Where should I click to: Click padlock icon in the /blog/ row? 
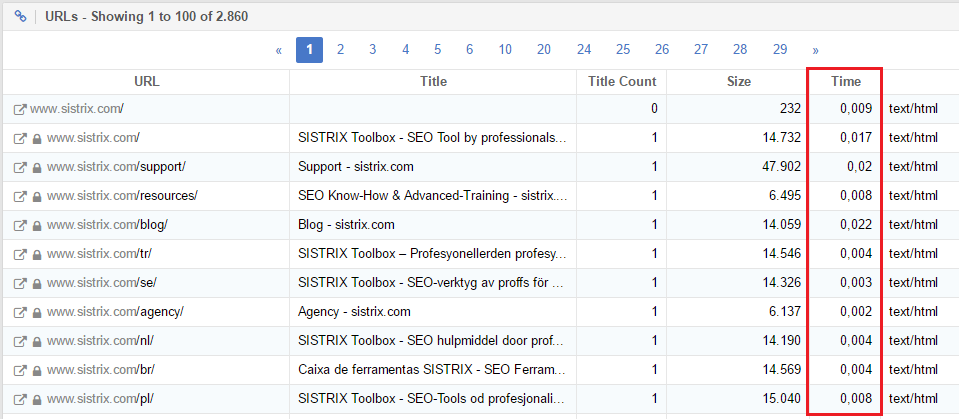click(37, 225)
